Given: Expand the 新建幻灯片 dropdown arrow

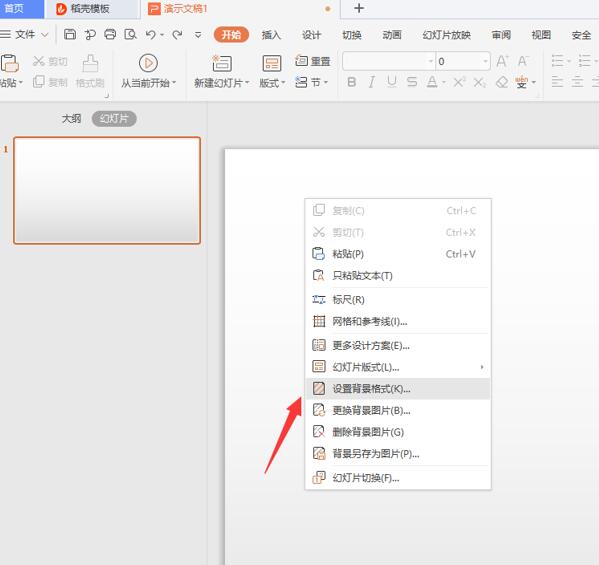Looking at the screenshot, I should (247, 82).
